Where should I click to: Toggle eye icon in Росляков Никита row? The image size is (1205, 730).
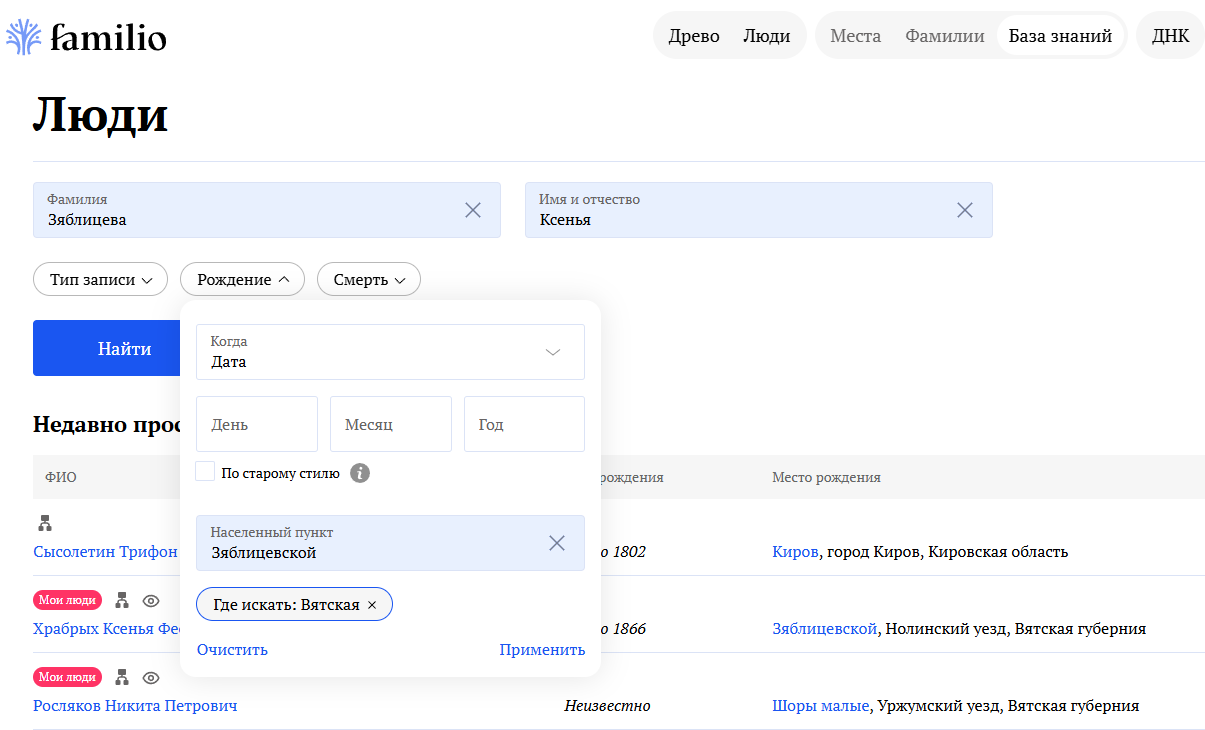(151, 678)
